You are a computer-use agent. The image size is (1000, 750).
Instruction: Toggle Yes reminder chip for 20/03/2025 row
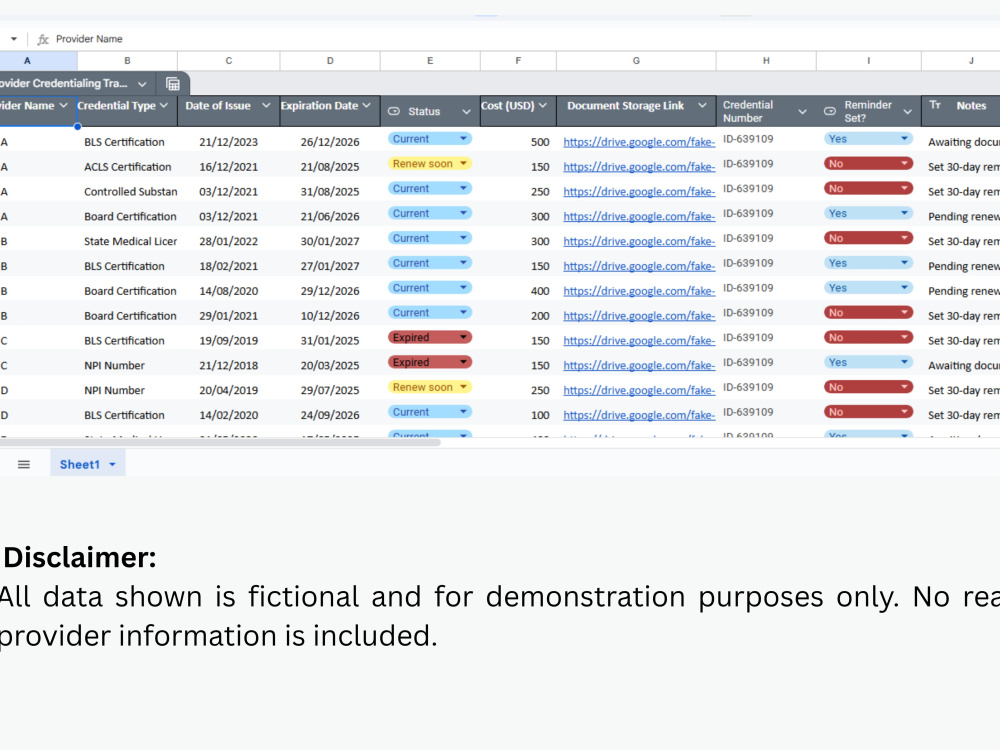click(x=869, y=362)
